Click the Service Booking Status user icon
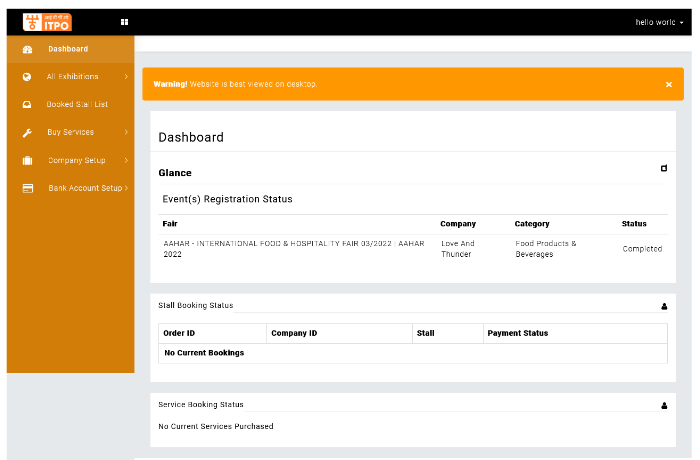The width and height of the screenshot is (700, 460). click(664, 406)
